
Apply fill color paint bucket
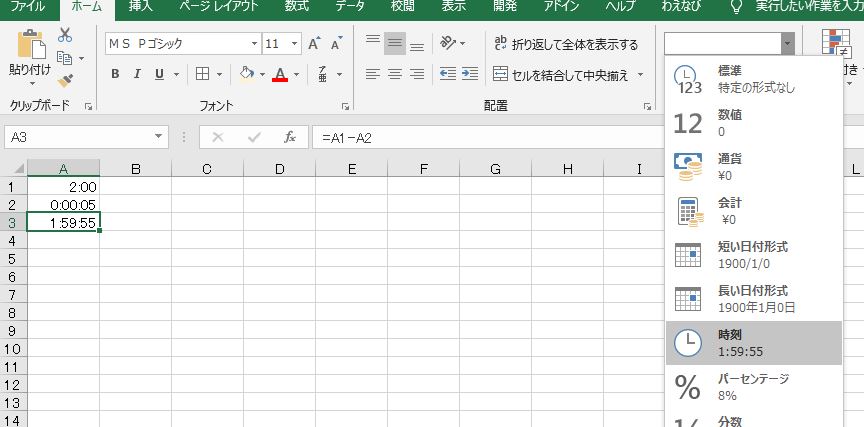tap(247, 74)
